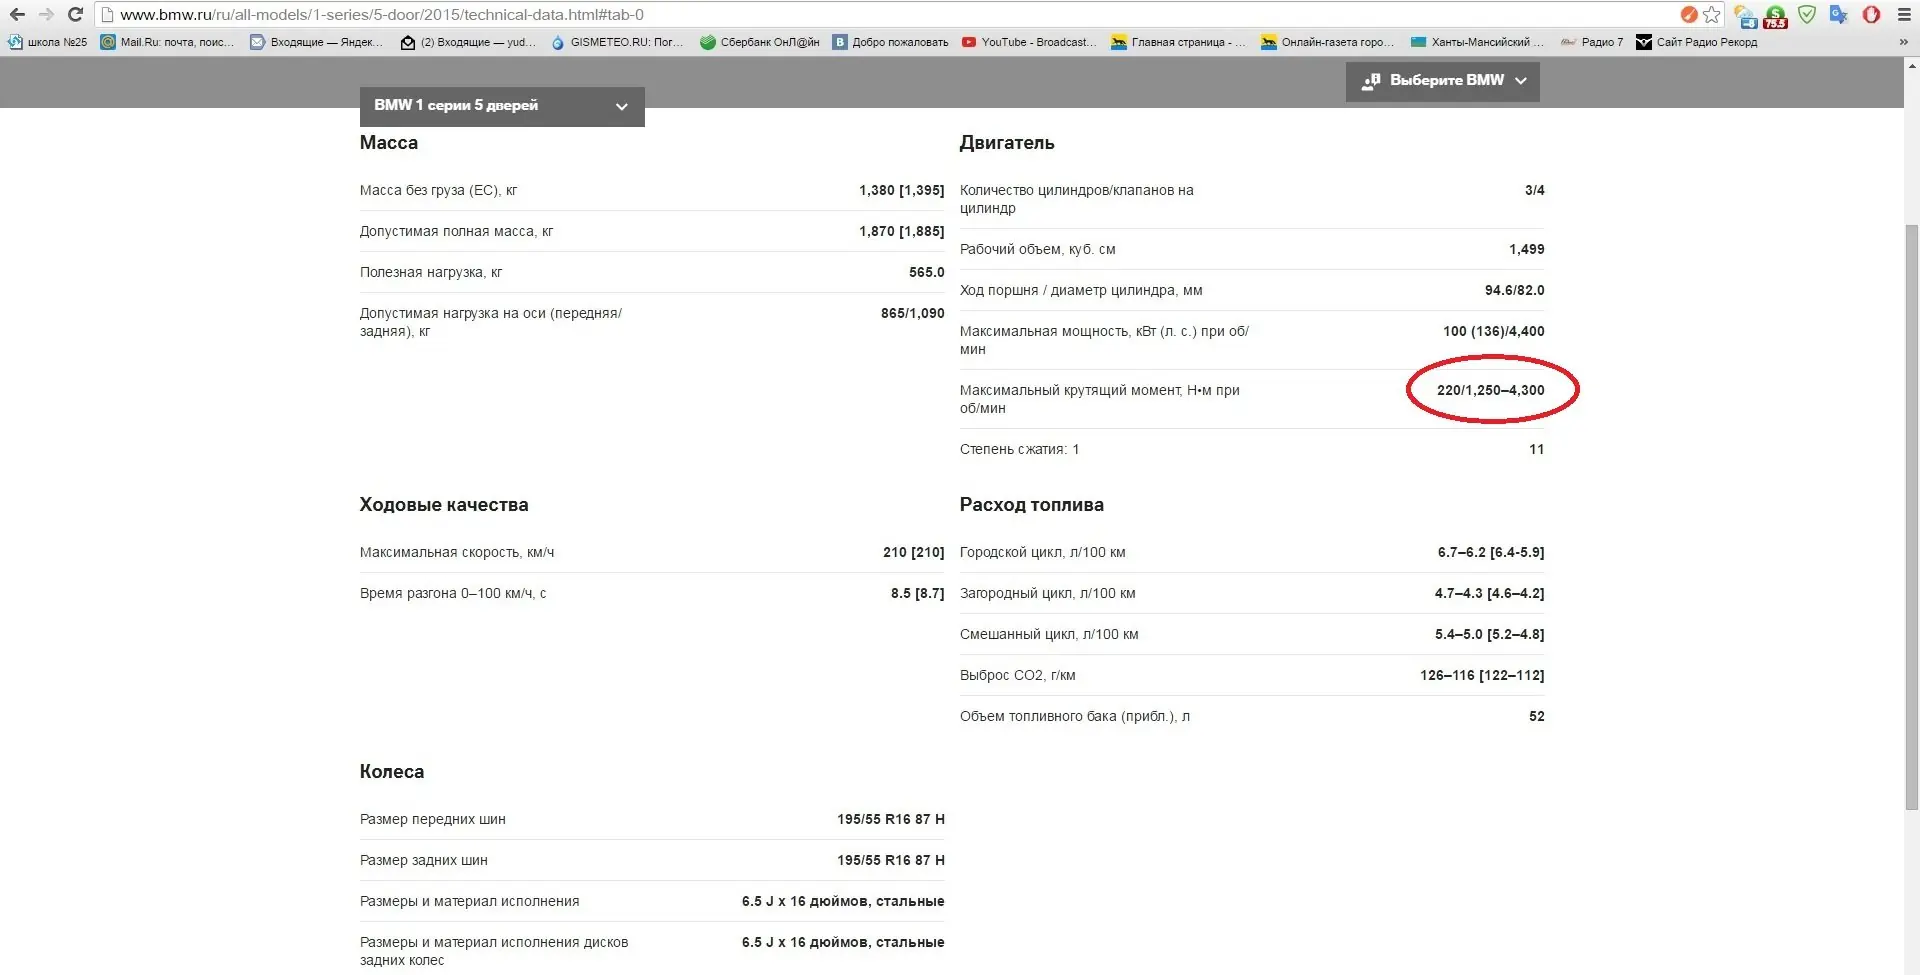Open the Google Translate extension
The height and width of the screenshot is (975, 1920).
pyautogui.click(x=1838, y=14)
